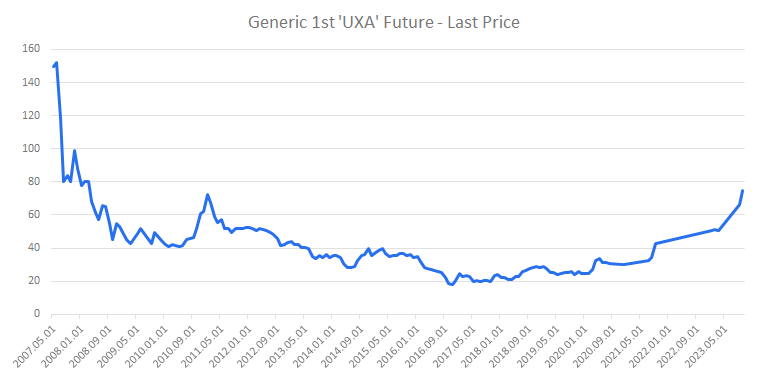Click the 2011 price spike near 72
This screenshot has height=380, width=767.
[x=207, y=195]
